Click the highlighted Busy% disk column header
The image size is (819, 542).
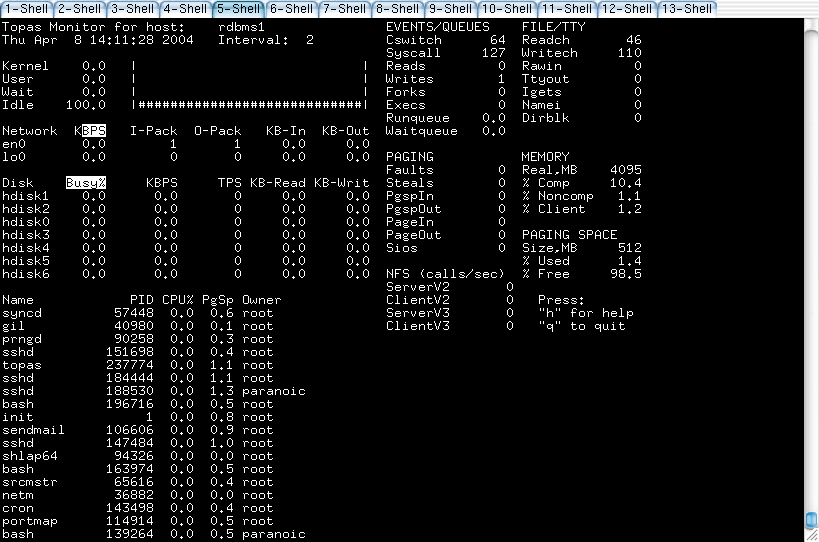click(86, 183)
